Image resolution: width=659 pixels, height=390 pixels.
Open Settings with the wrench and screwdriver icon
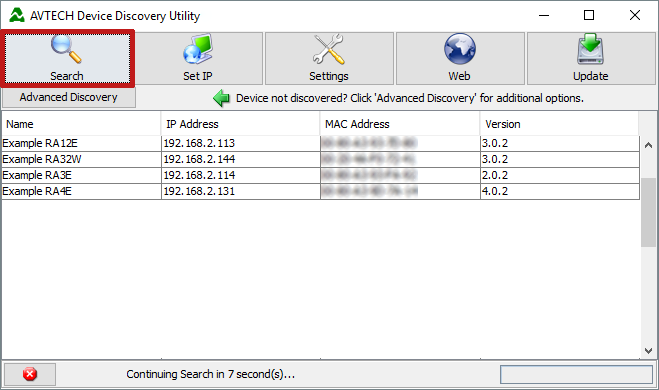coord(329,58)
